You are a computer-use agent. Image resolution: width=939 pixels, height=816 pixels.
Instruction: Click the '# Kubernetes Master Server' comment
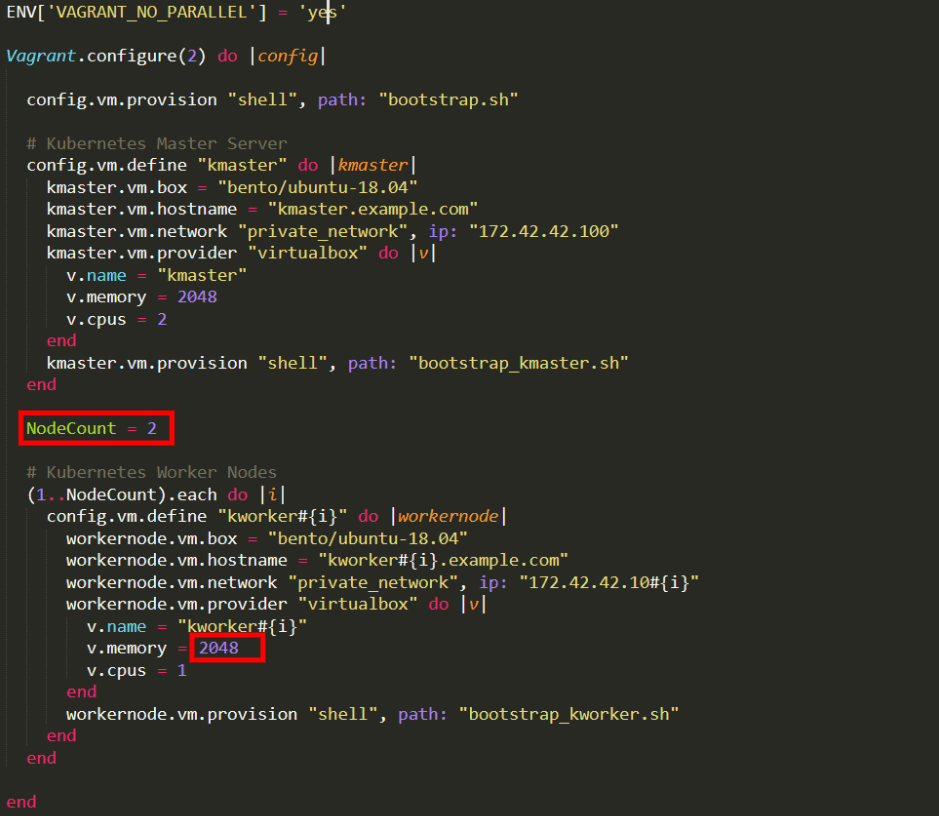tap(157, 144)
